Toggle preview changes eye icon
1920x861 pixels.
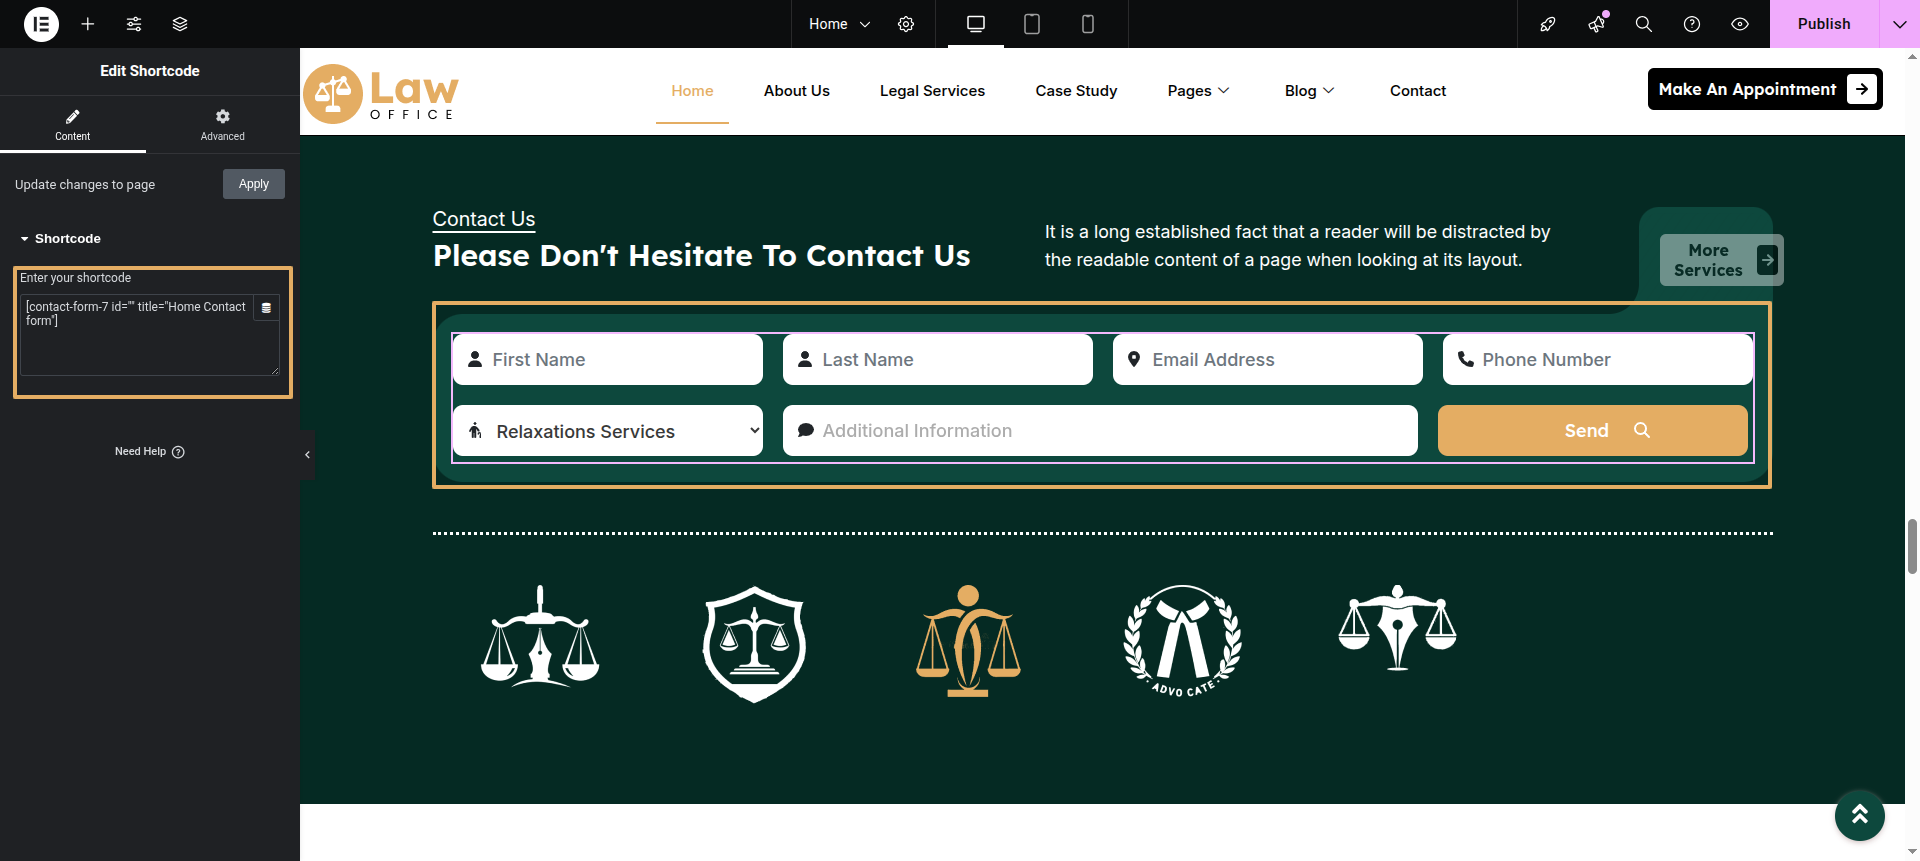[1740, 24]
